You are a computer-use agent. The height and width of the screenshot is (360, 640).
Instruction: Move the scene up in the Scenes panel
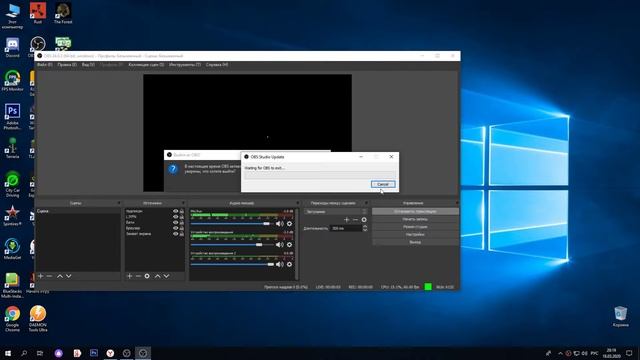(60, 276)
